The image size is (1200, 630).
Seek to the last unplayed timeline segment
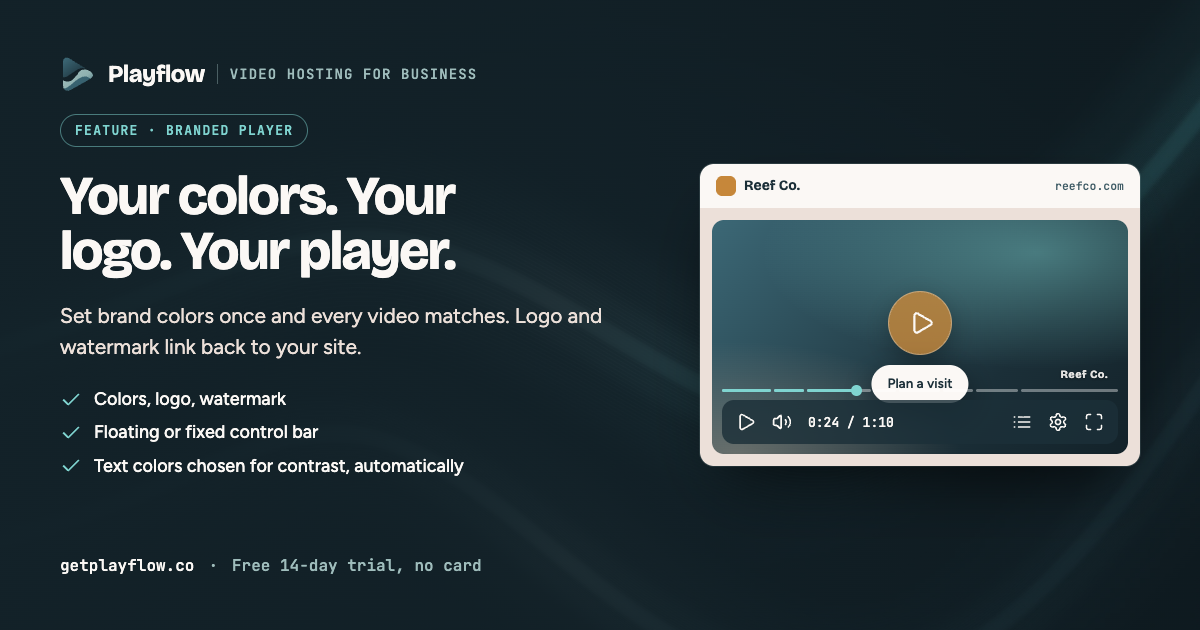click(x=1069, y=390)
